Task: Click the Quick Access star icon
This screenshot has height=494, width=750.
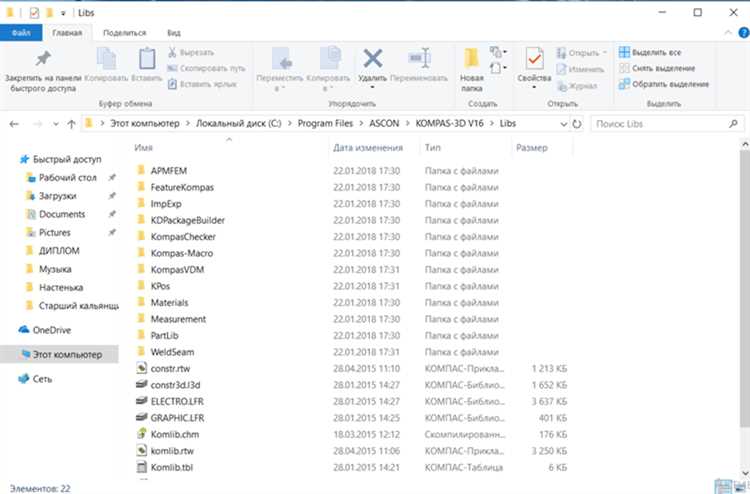Action: coord(24,159)
